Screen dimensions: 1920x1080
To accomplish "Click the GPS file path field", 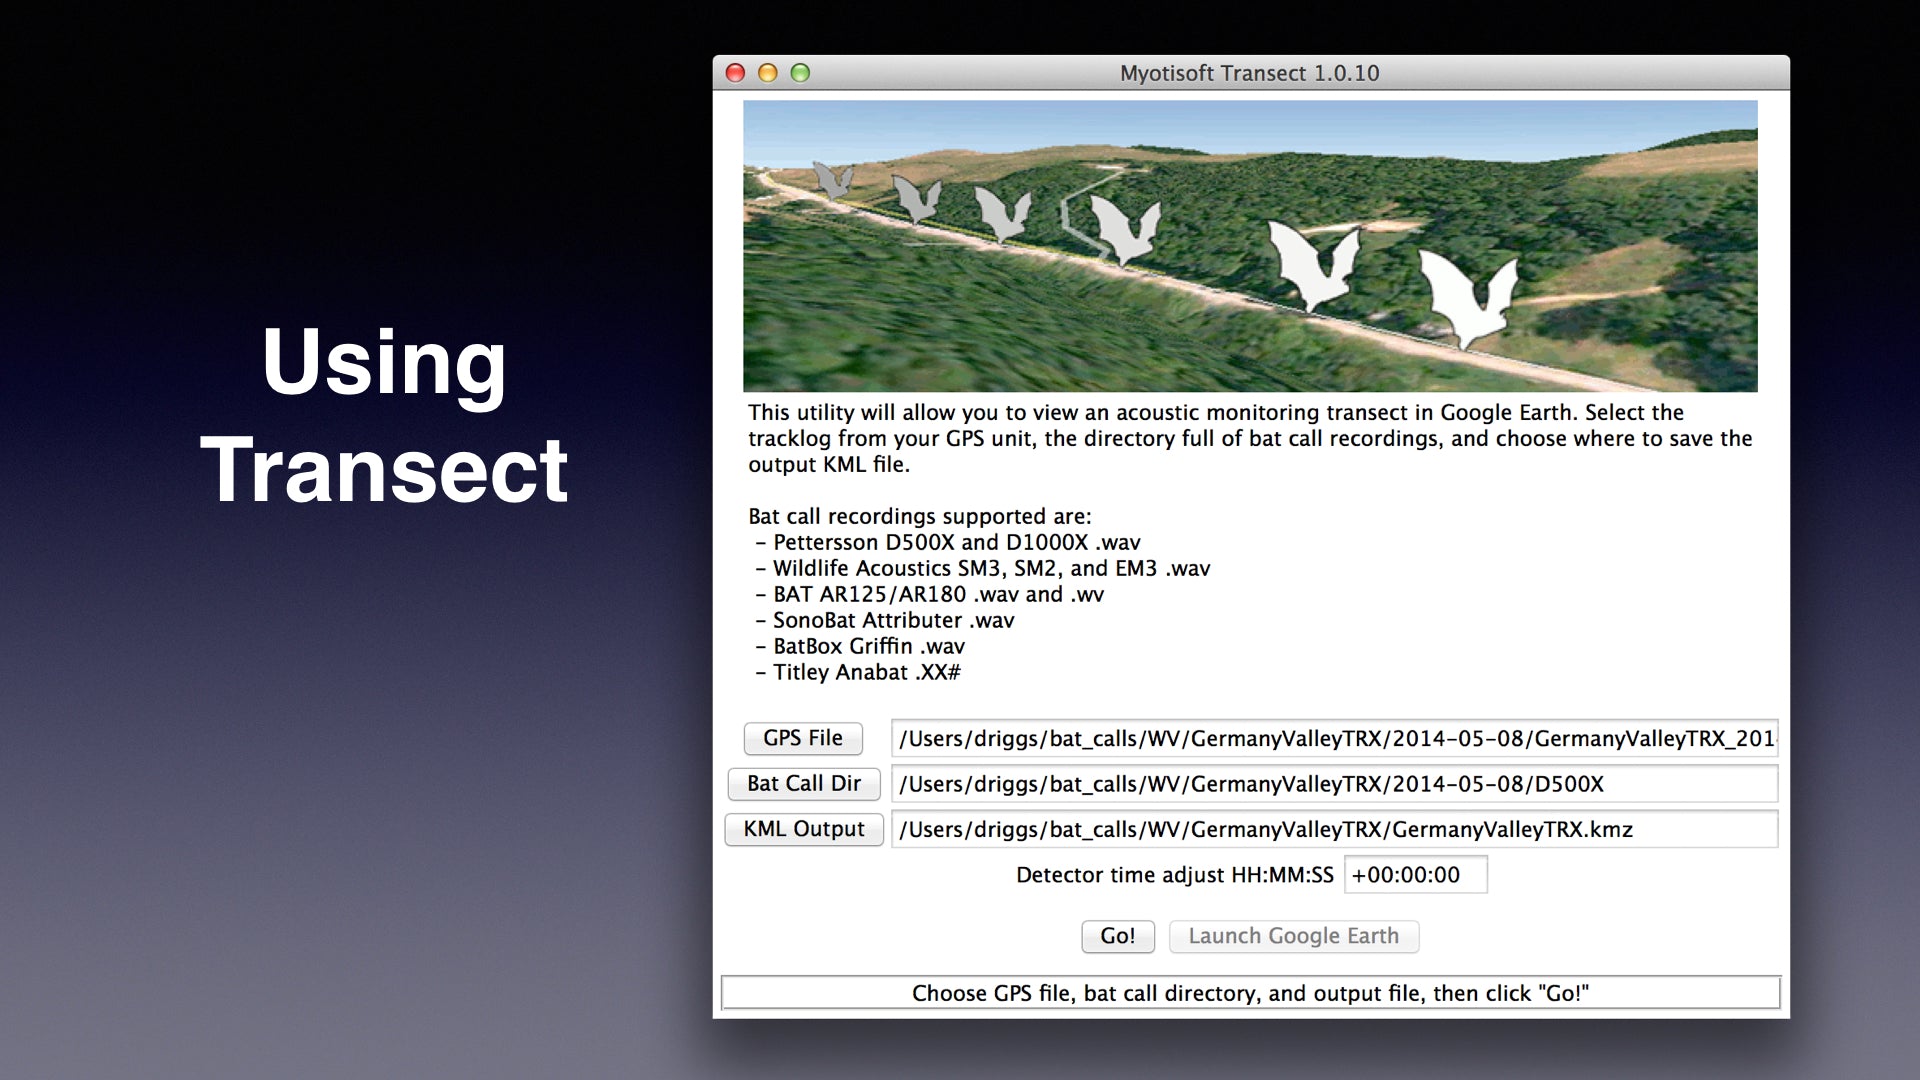I will 1334,738.
